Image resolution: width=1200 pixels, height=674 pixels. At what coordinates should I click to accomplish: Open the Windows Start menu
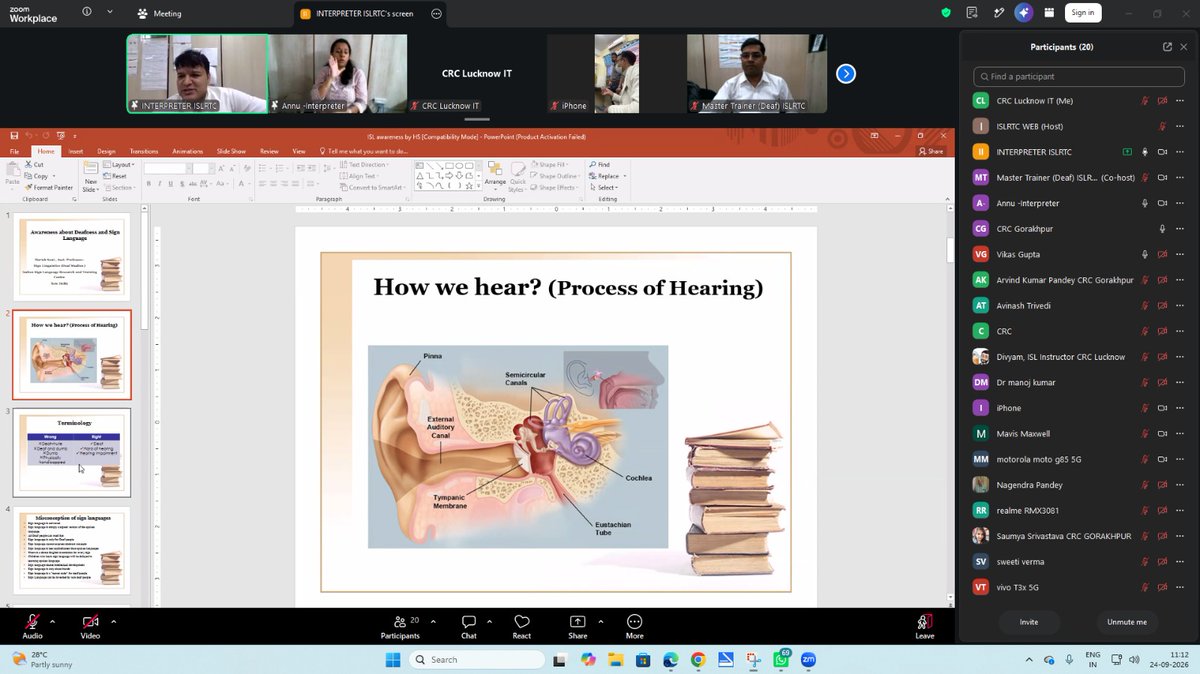(x=393, y=660)
